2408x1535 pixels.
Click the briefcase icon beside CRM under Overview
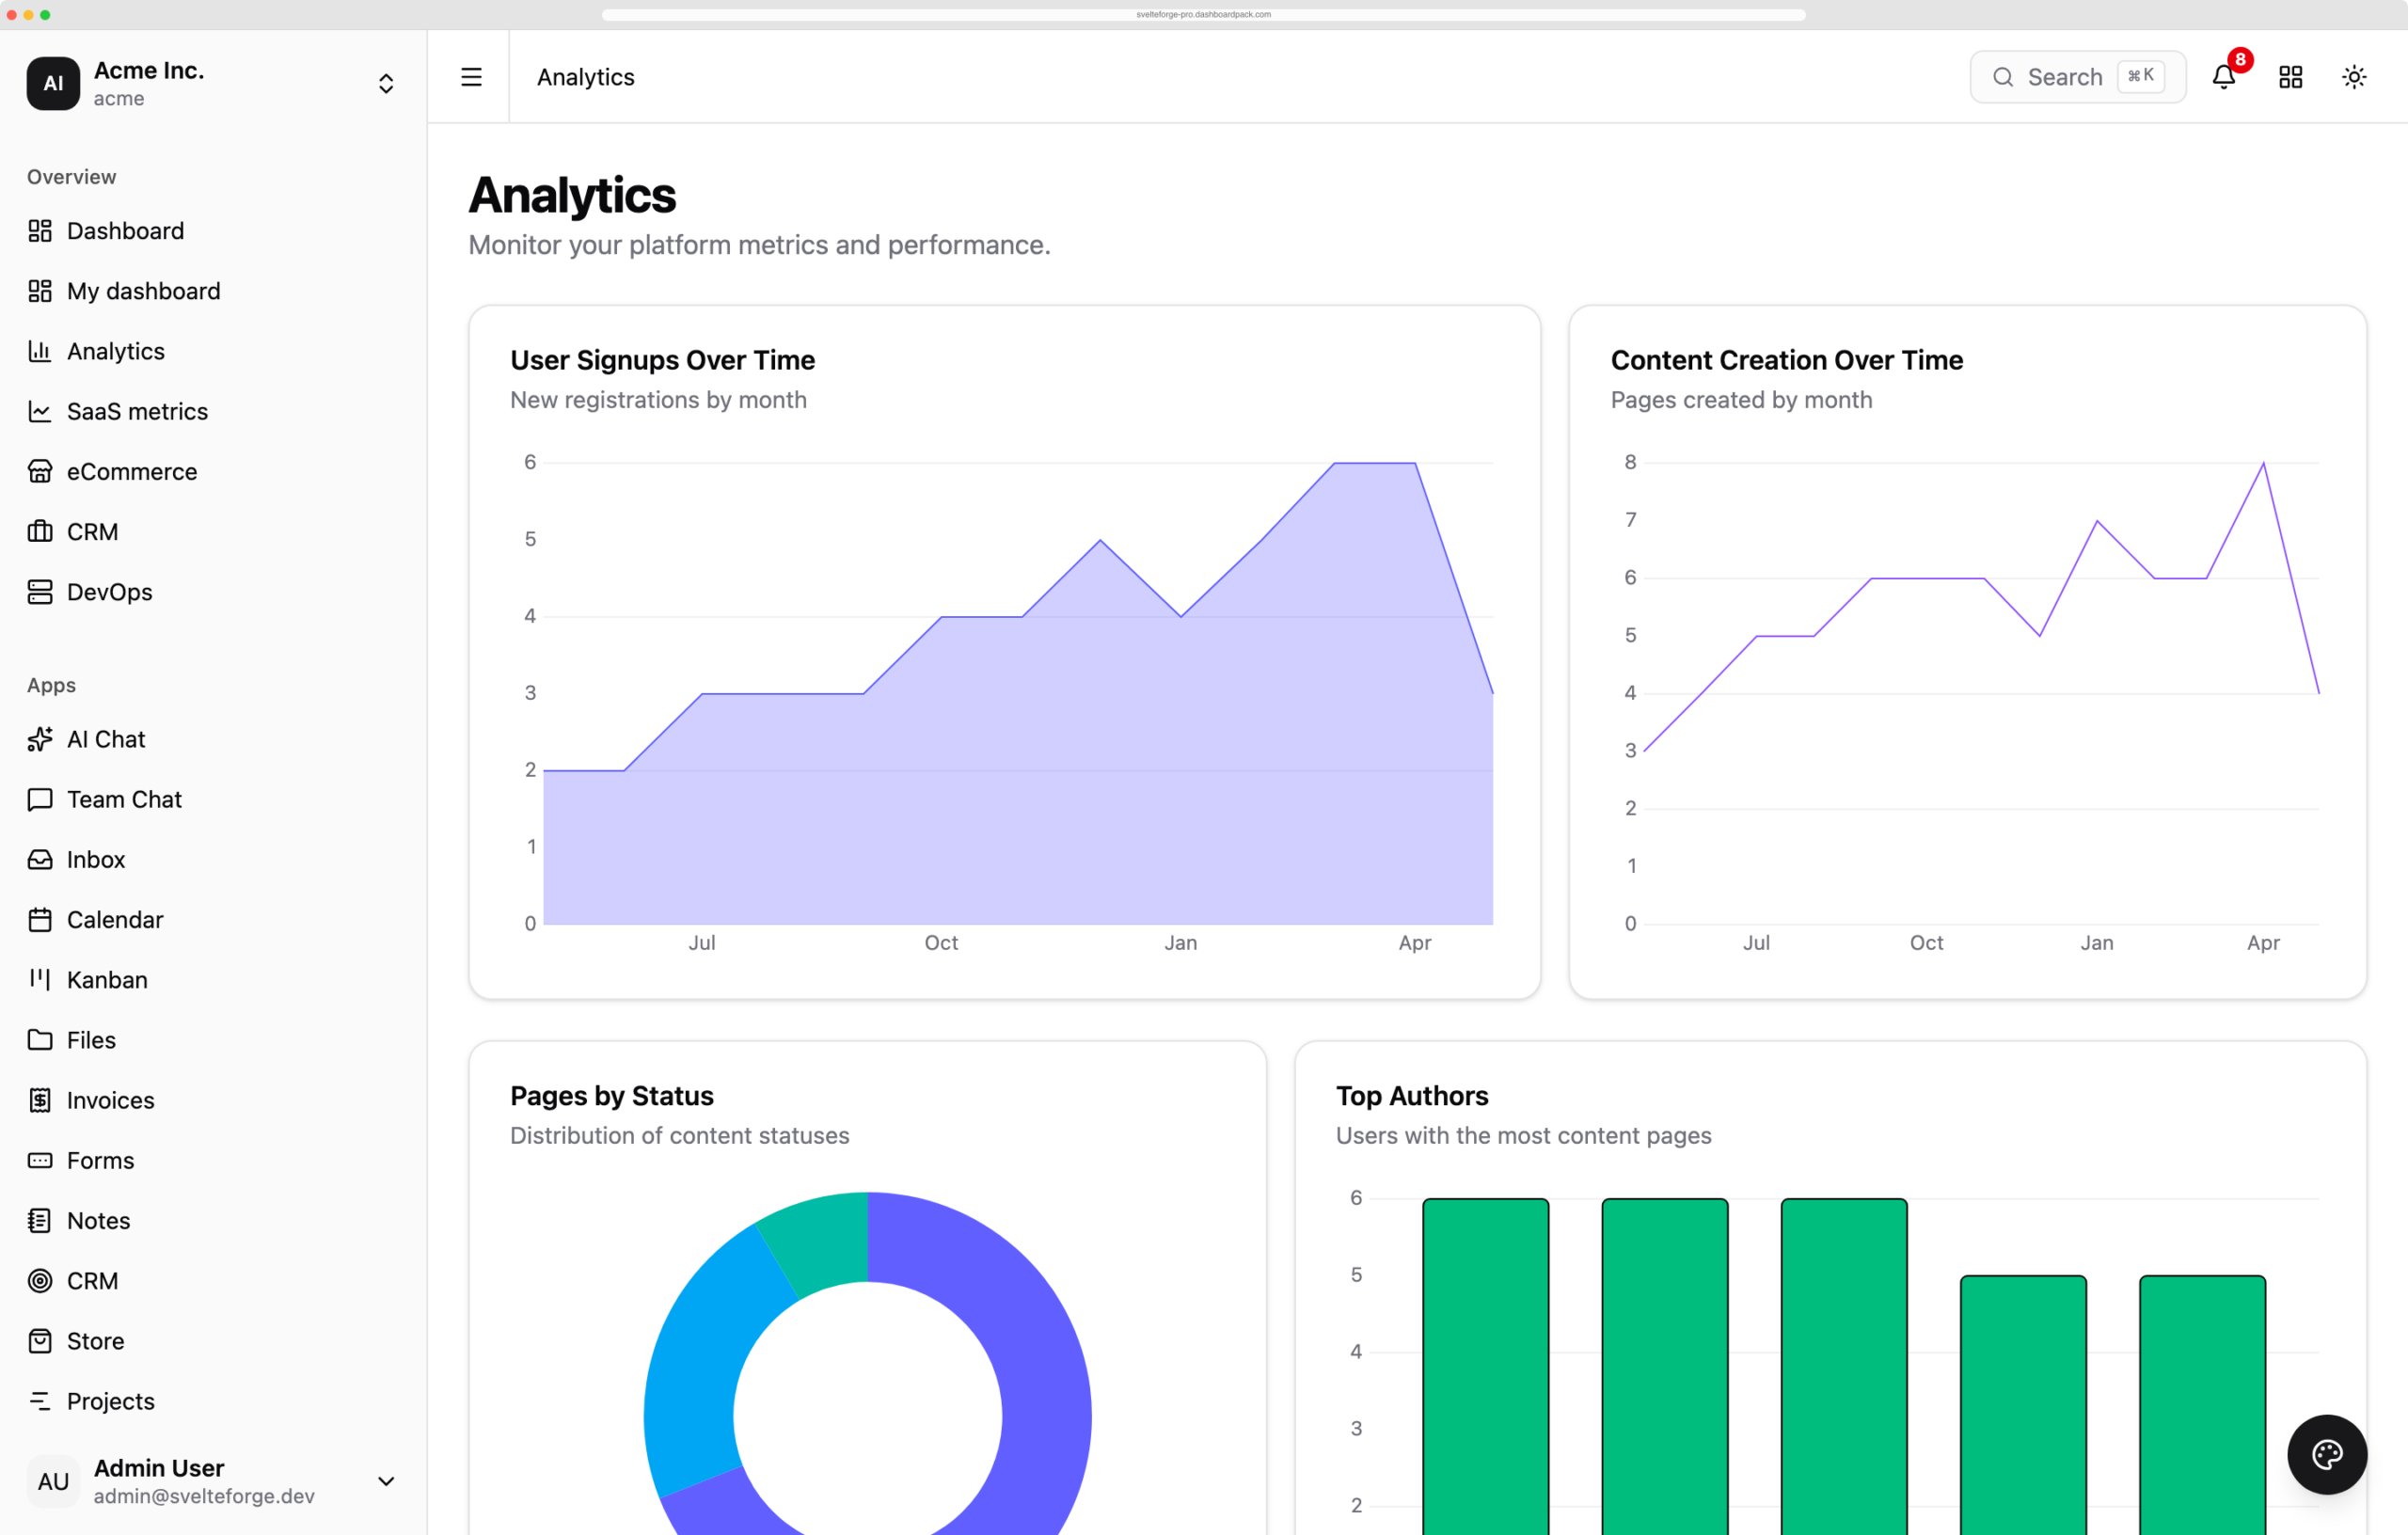point(40,531)
